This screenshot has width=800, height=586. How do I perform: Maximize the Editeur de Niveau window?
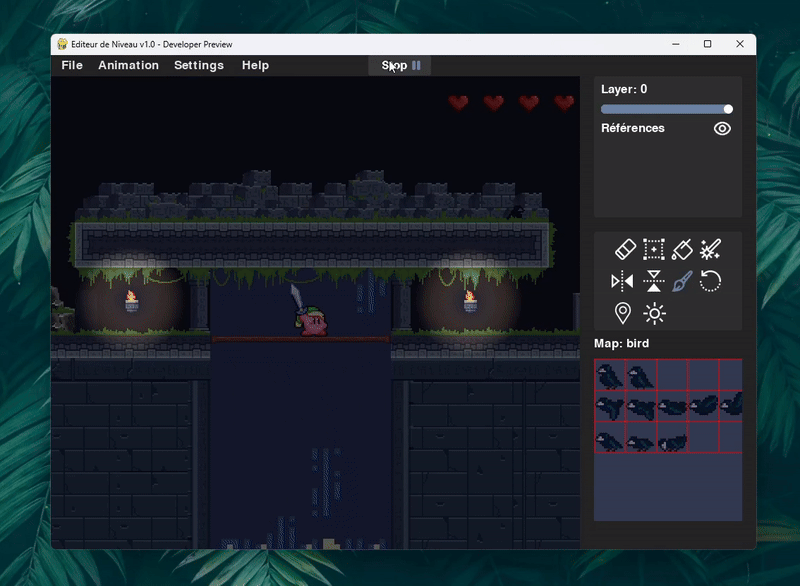(x=708, y=44)
